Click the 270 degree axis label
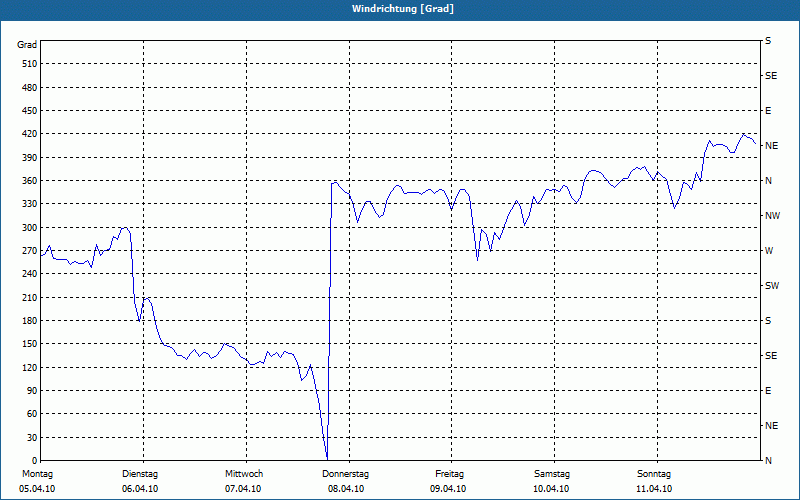 tap(30, 251)
